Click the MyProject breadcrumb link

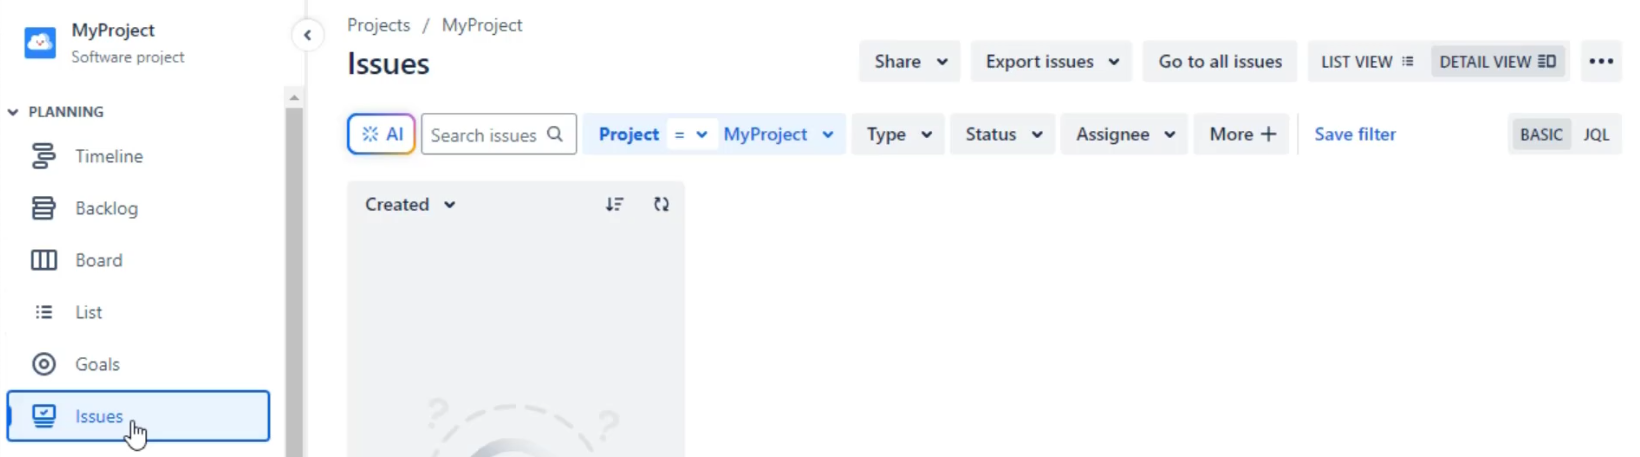(482, 25)
